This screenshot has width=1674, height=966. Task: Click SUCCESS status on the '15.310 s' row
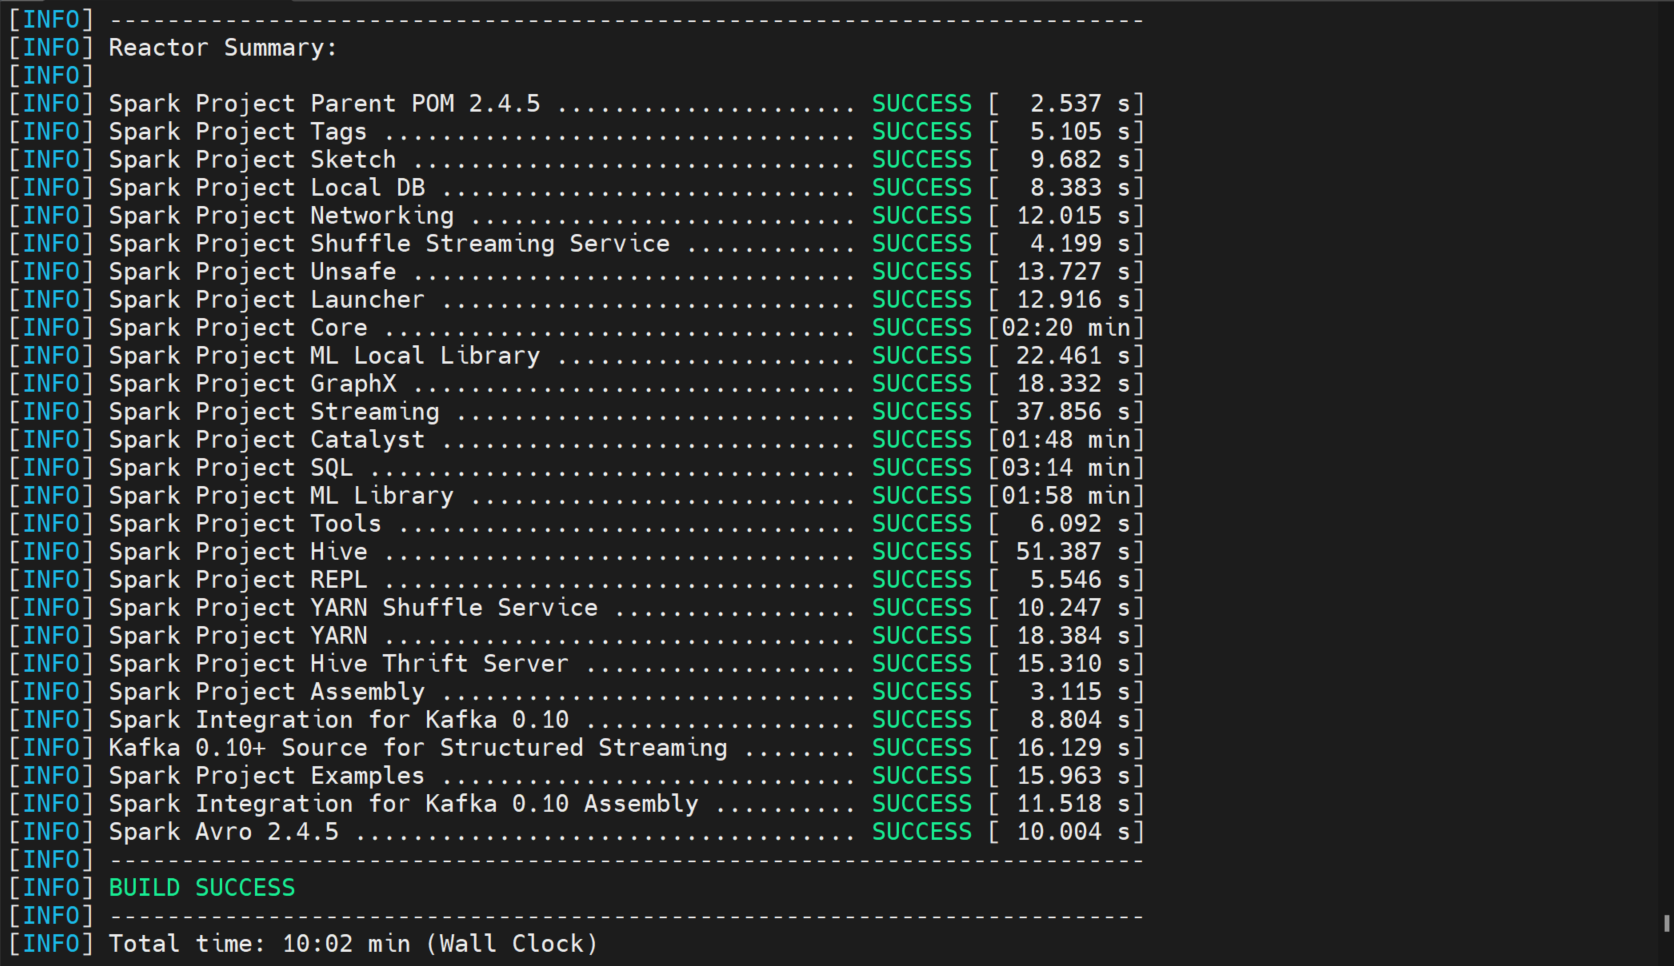[x=922, y=664]
